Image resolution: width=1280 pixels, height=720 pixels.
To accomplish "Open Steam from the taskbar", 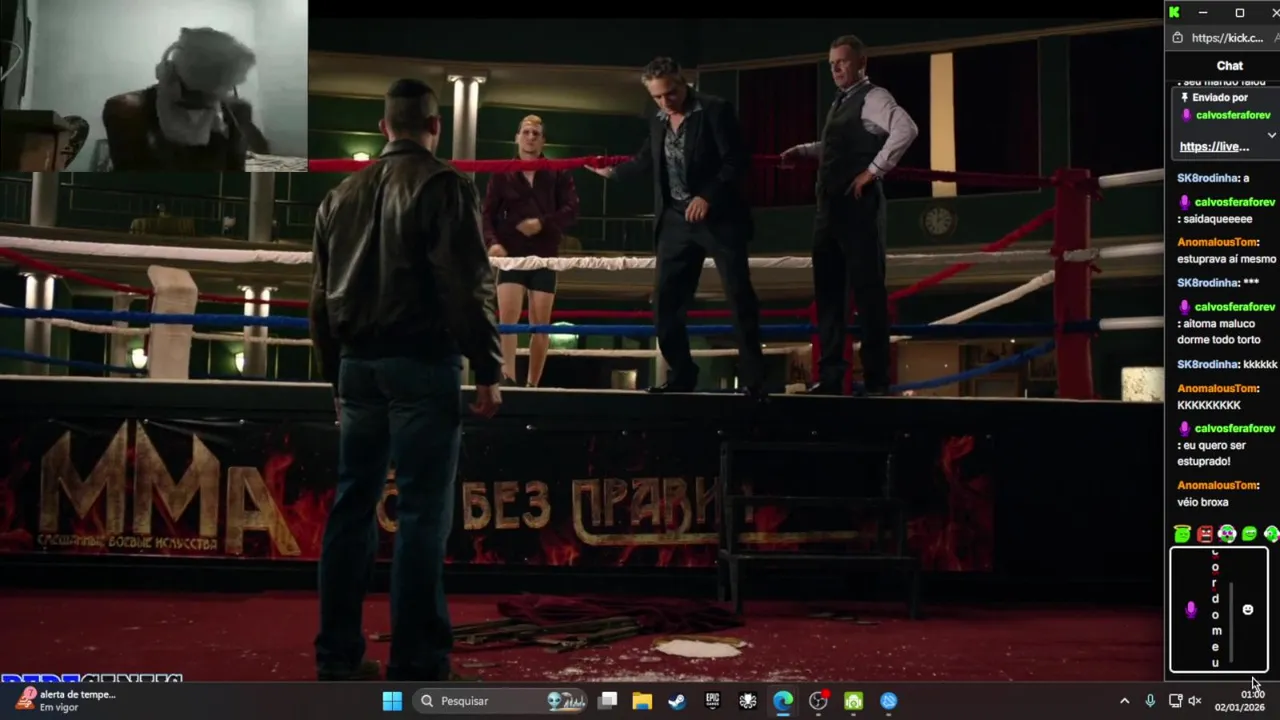I will (677, 701).
